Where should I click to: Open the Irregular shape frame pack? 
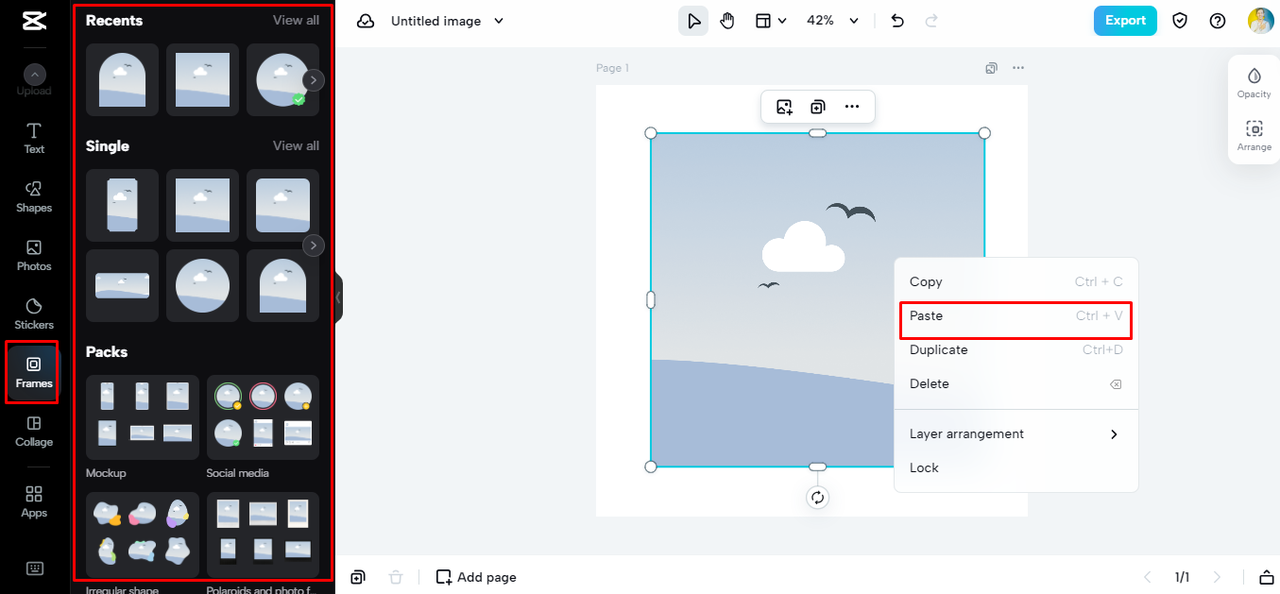tap(142, 535)
